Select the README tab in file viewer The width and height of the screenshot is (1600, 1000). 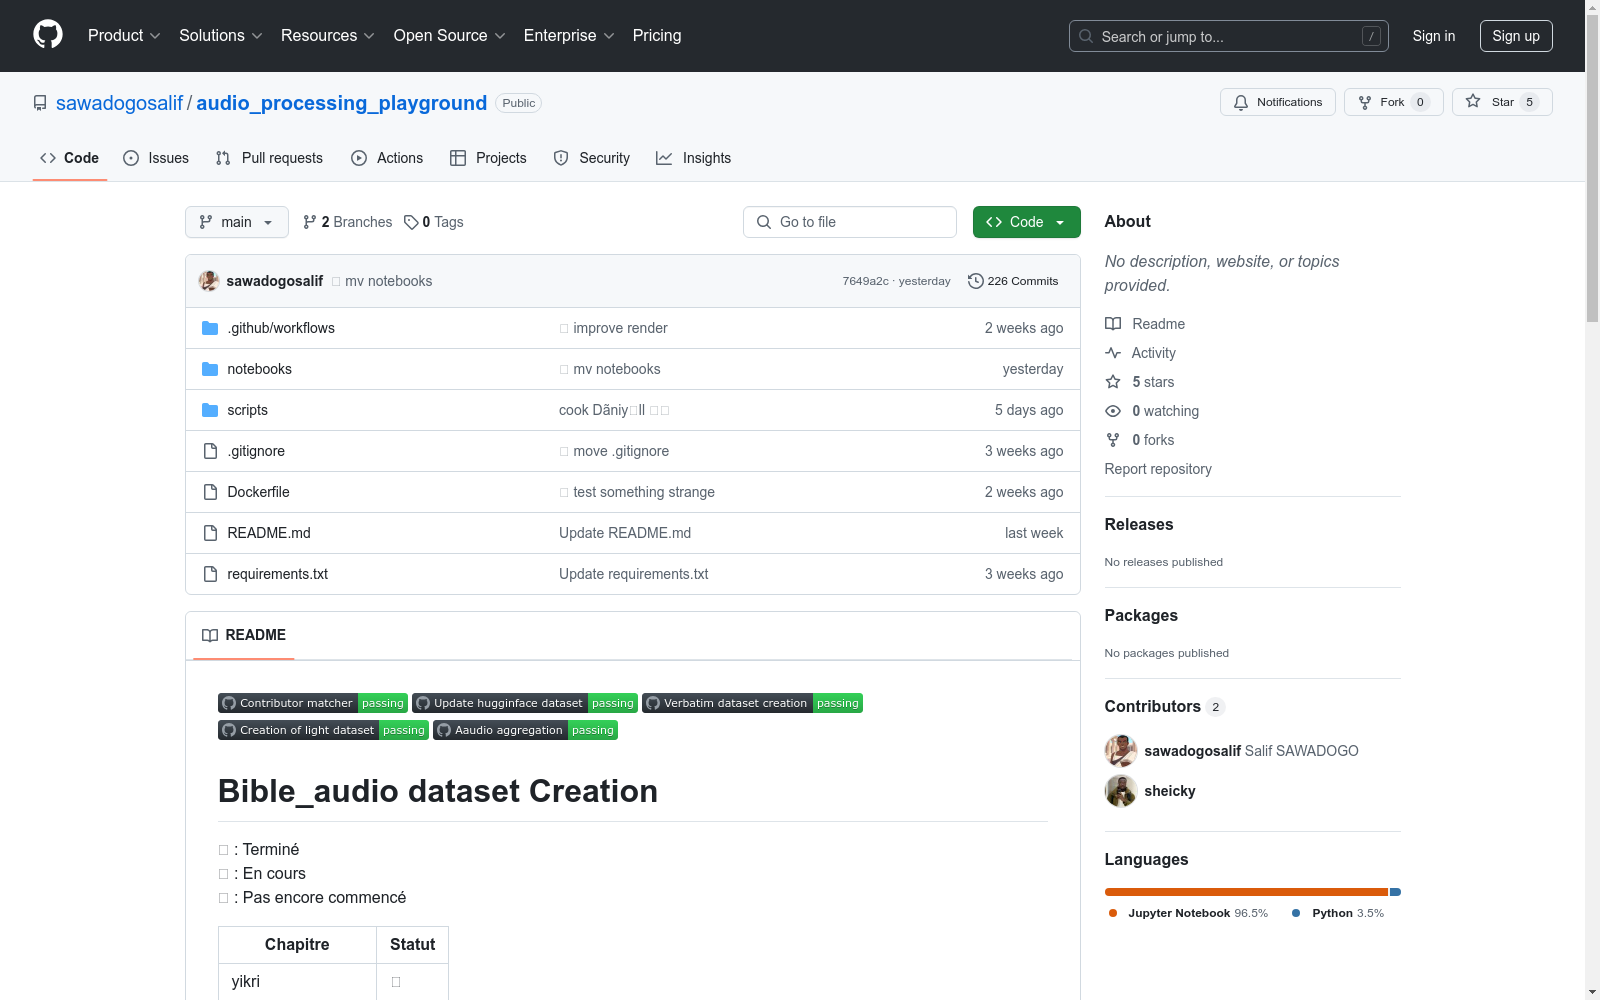(244, 635)
